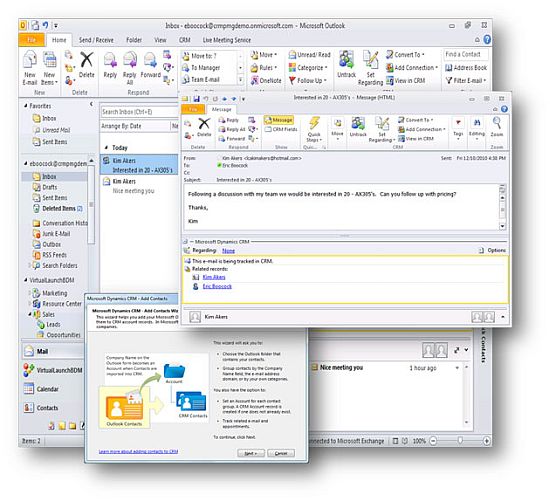The width and height of the screenshot is (550, 501).
Task: Open Learn more about adding contacts link
Action: click(x=138, y=452)
